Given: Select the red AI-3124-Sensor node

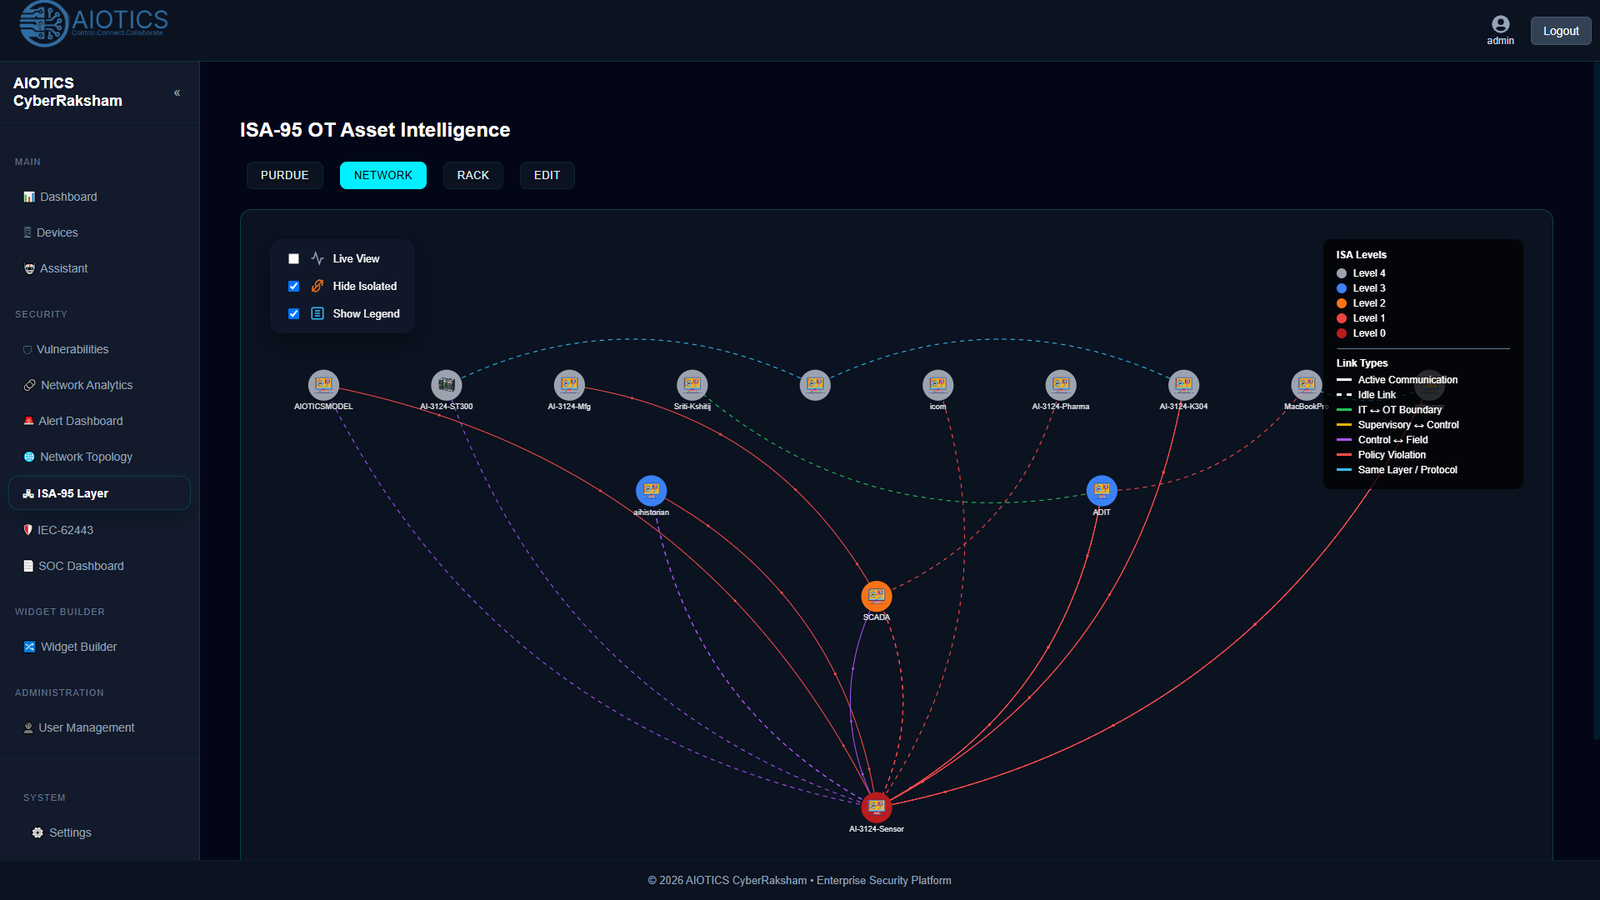Looking at the screenshot, I should pyautogui.click(x=877, y=807).
